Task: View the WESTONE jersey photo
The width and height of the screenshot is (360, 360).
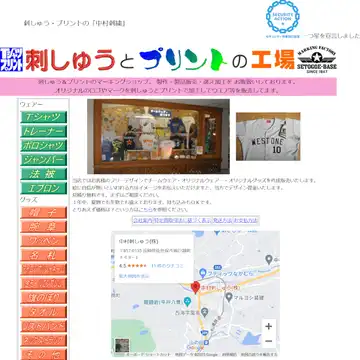Action: coord(268,136)
